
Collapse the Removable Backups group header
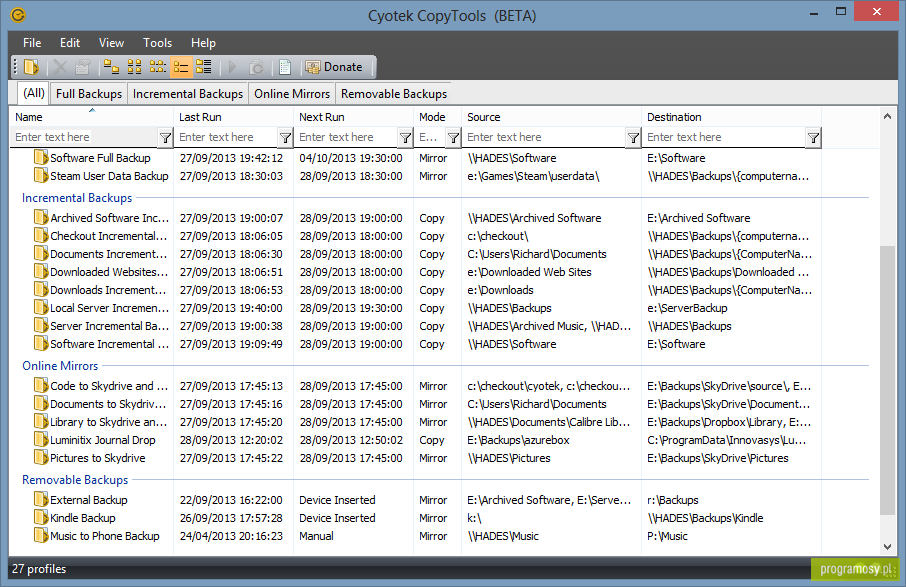(x=75, y=480)
